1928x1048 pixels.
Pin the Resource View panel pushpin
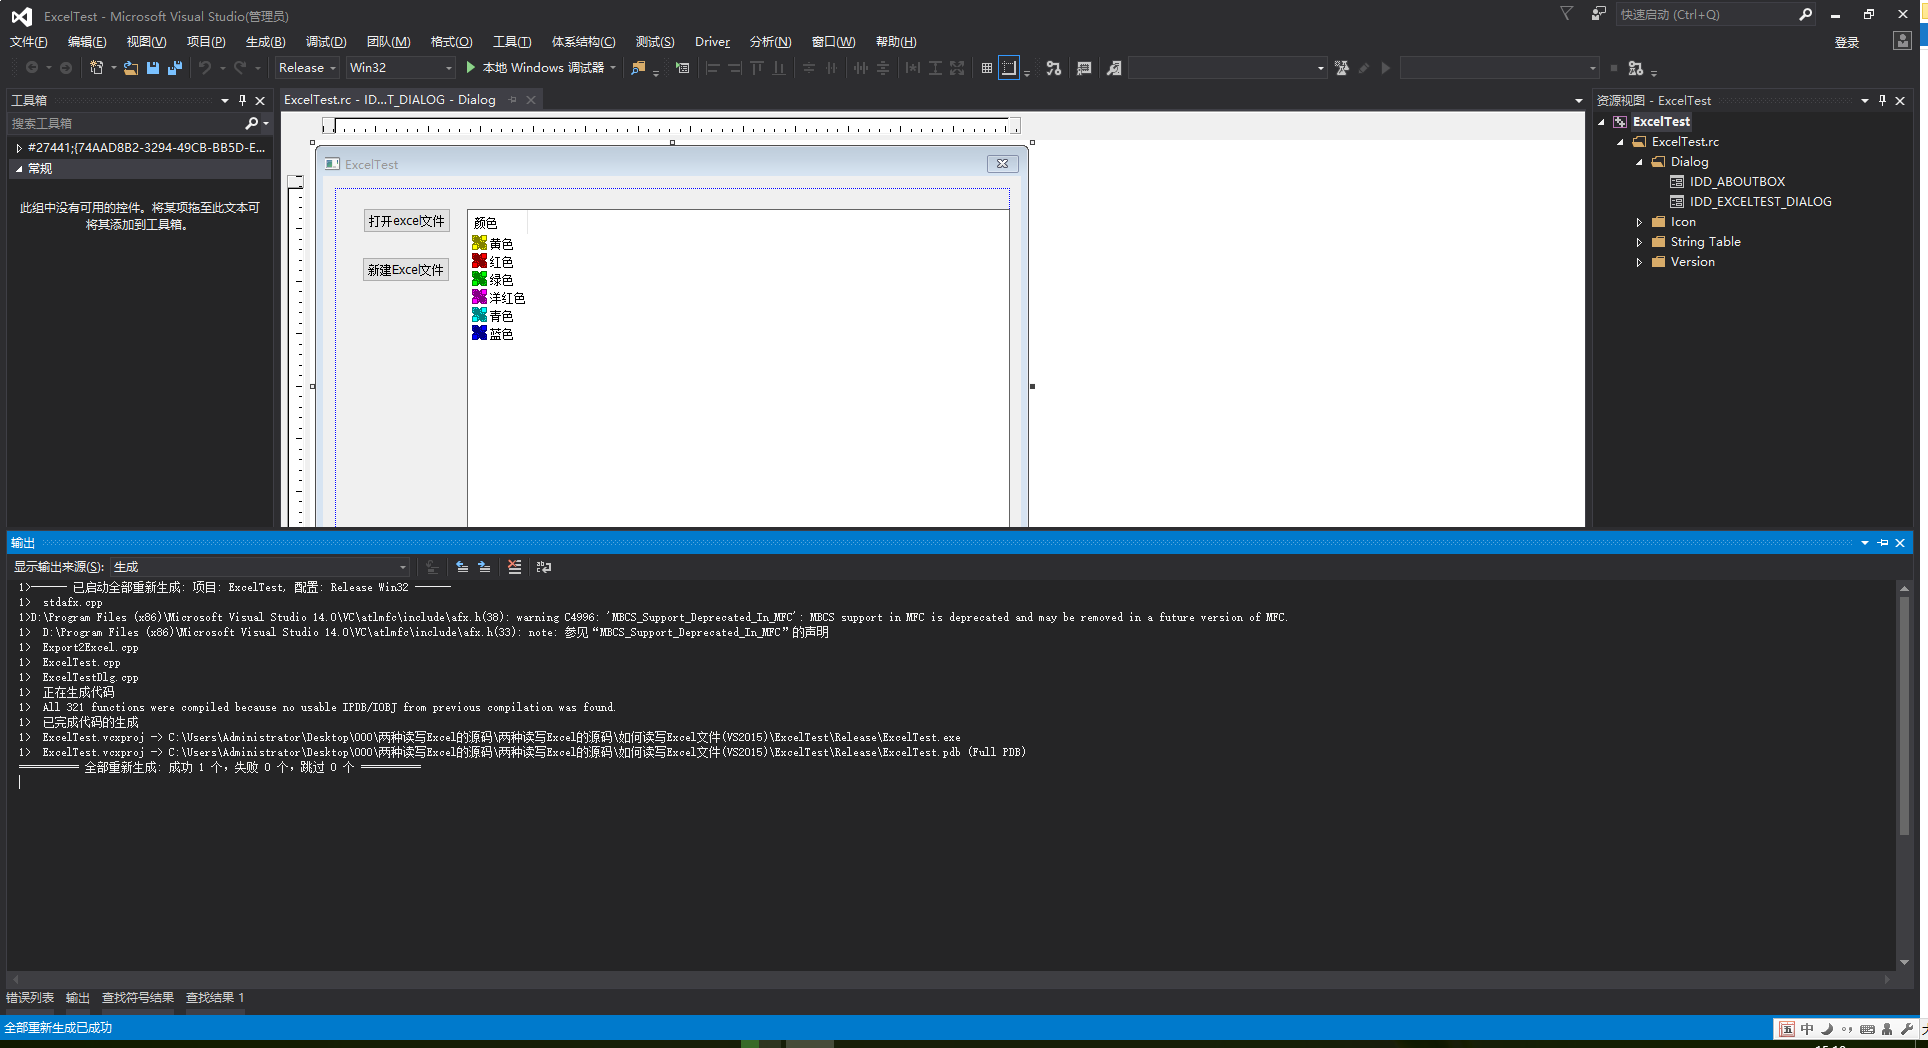coord(1882,100)
